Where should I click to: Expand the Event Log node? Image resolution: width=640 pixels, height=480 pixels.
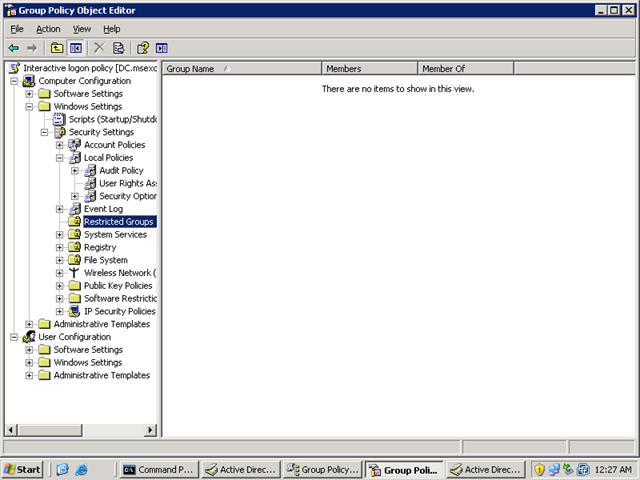tap(60, 209)
